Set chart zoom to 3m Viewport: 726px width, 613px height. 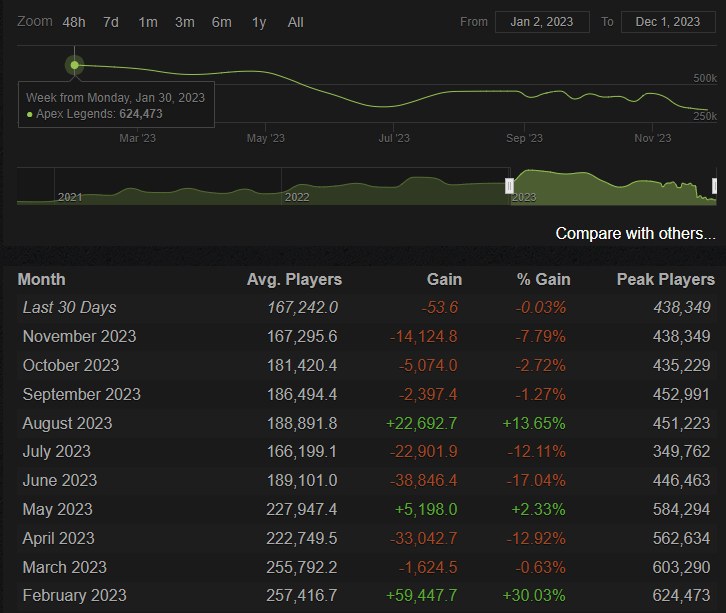(185, 22)
